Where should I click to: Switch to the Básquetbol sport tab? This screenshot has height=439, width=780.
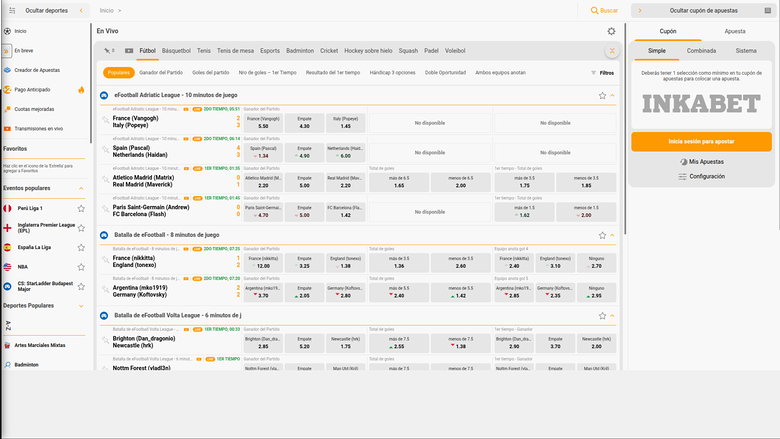click(176, 49)
